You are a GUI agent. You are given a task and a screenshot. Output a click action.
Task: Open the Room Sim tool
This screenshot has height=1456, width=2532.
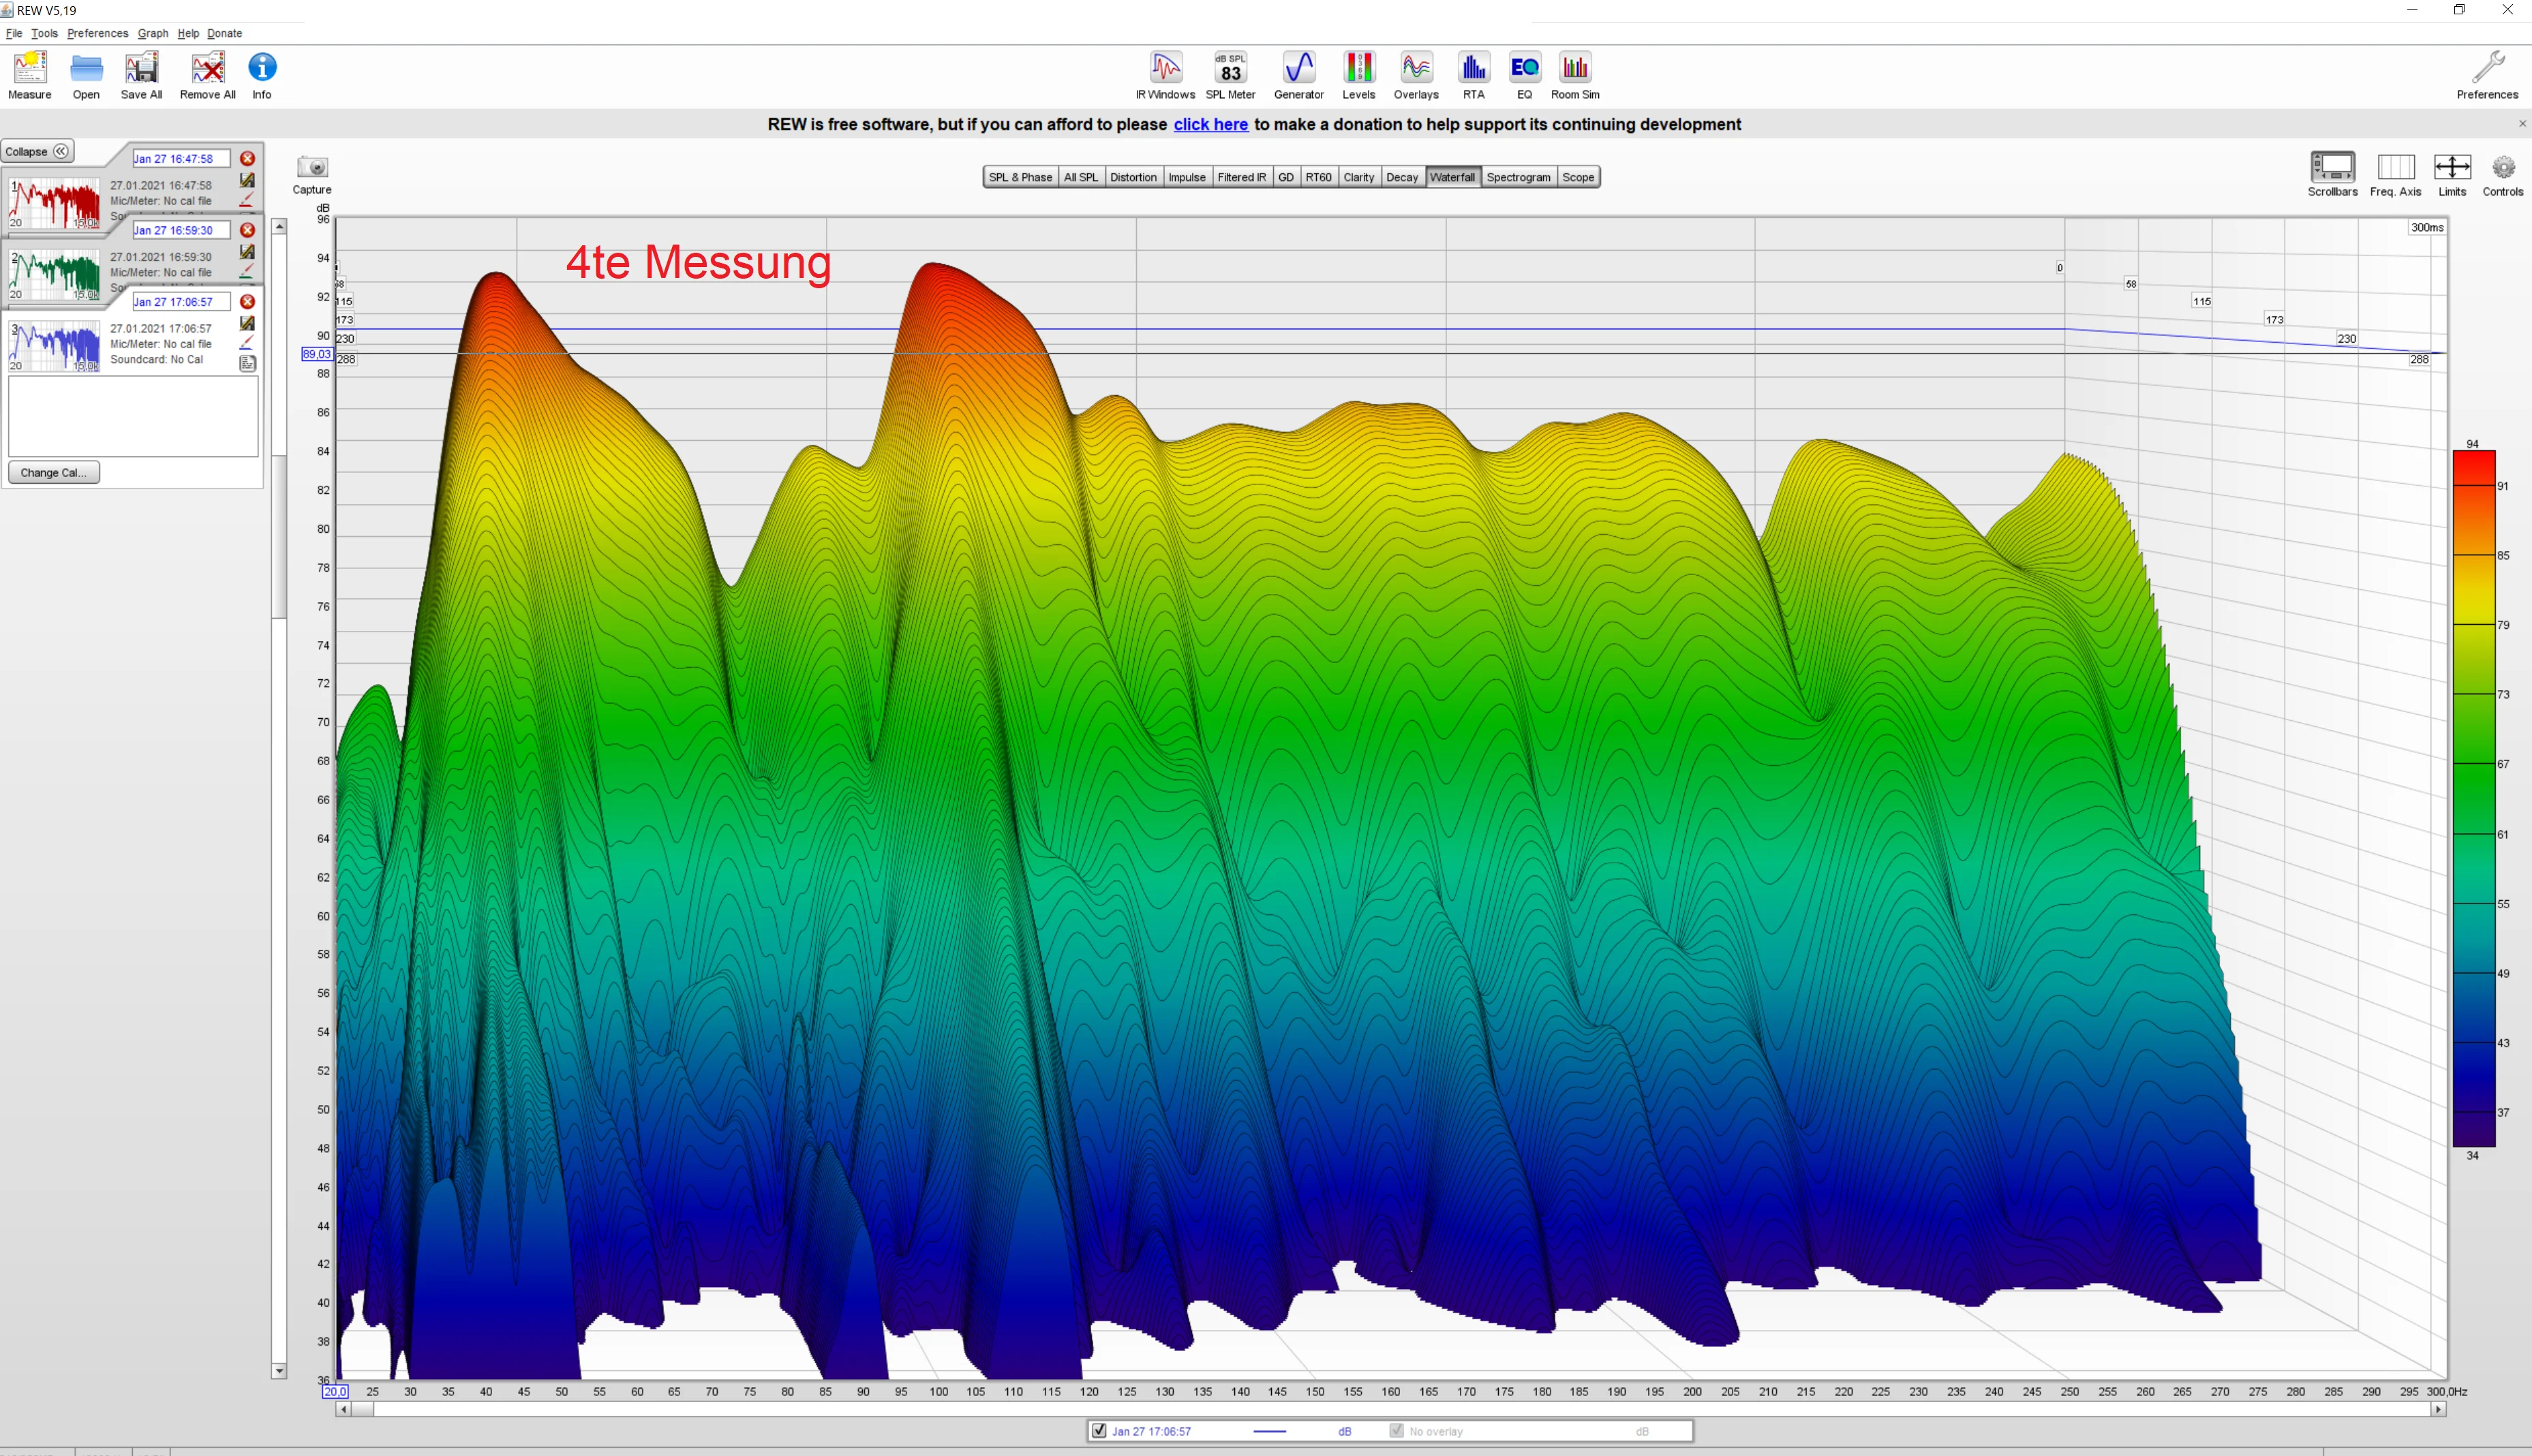(x=1575, y=76)
